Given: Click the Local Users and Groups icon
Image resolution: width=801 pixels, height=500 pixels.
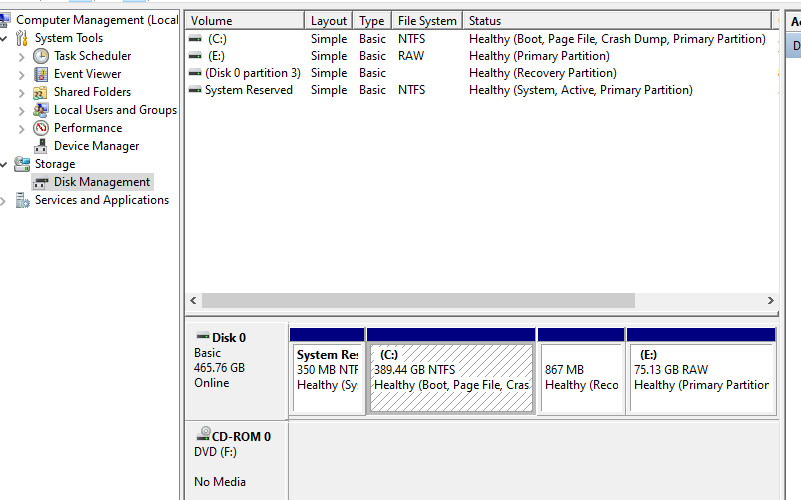Looking at the screenshot, I should [x=41, y=110].
